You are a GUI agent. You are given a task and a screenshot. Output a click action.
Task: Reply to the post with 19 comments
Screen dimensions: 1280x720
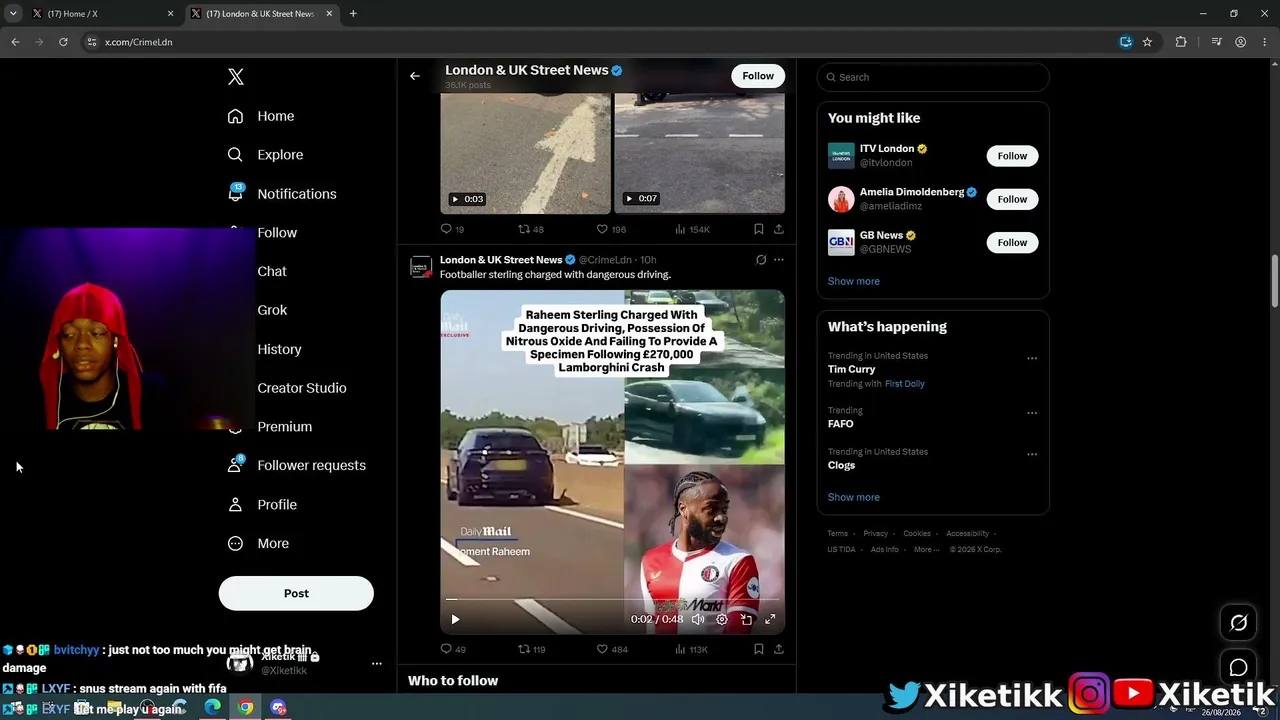click(453, 229)
